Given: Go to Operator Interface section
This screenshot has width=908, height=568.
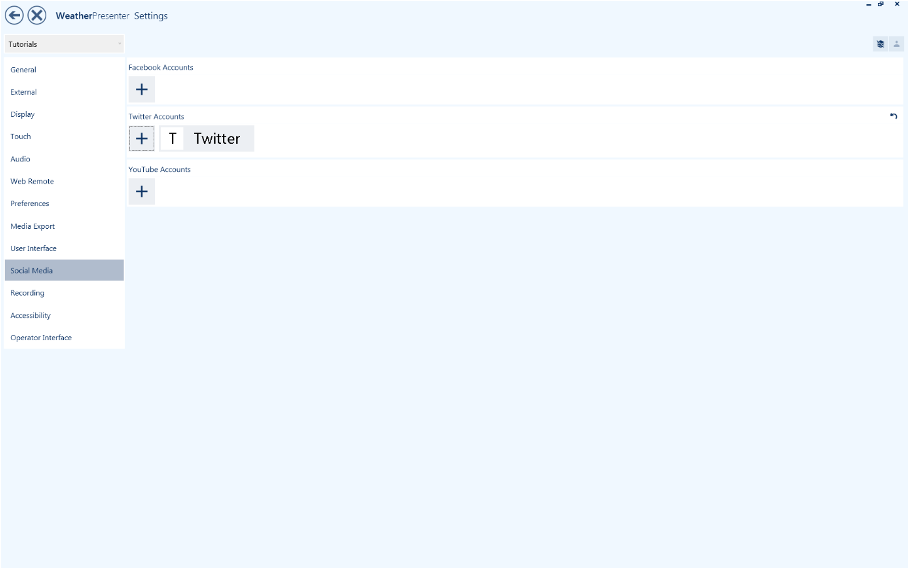Looking at the screenshot, I should coord(64,338).
